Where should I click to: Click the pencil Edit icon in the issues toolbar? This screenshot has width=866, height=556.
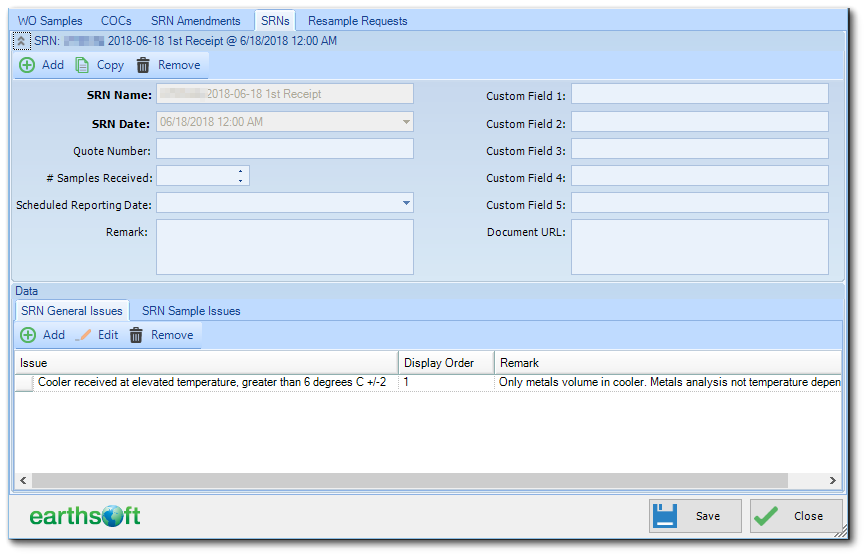(x=83, y=335)
